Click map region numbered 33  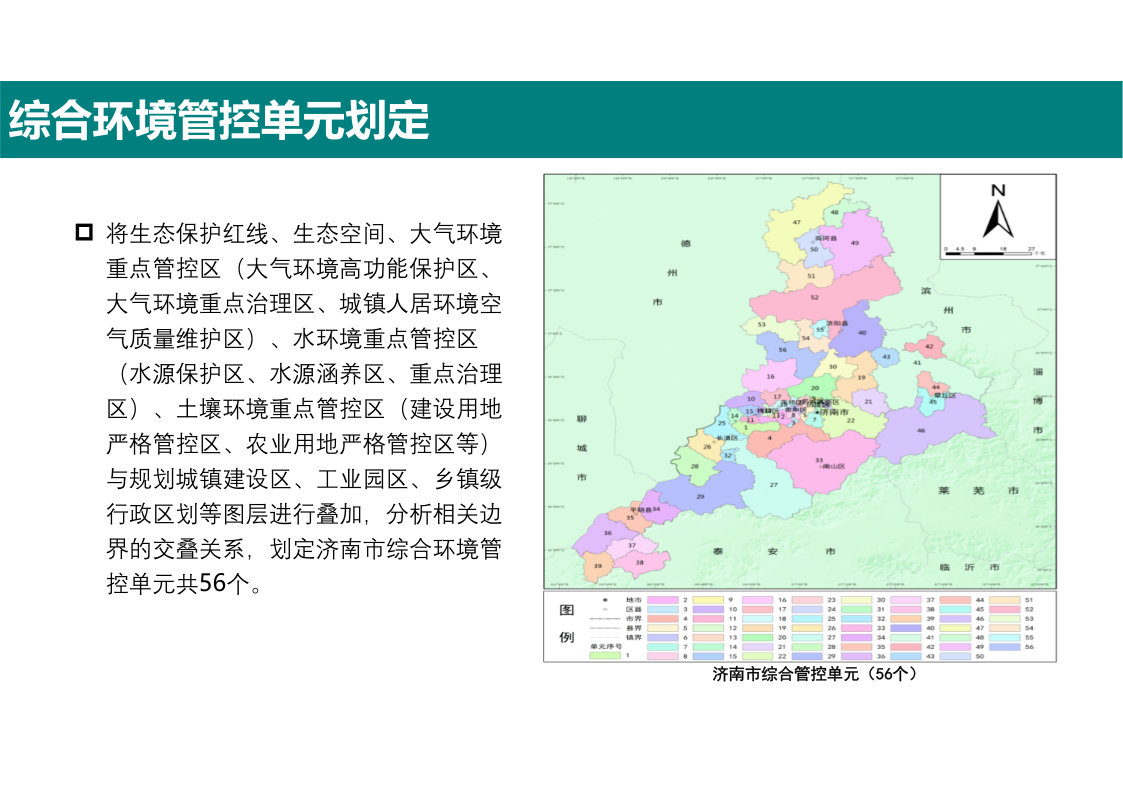click(819, 460)
